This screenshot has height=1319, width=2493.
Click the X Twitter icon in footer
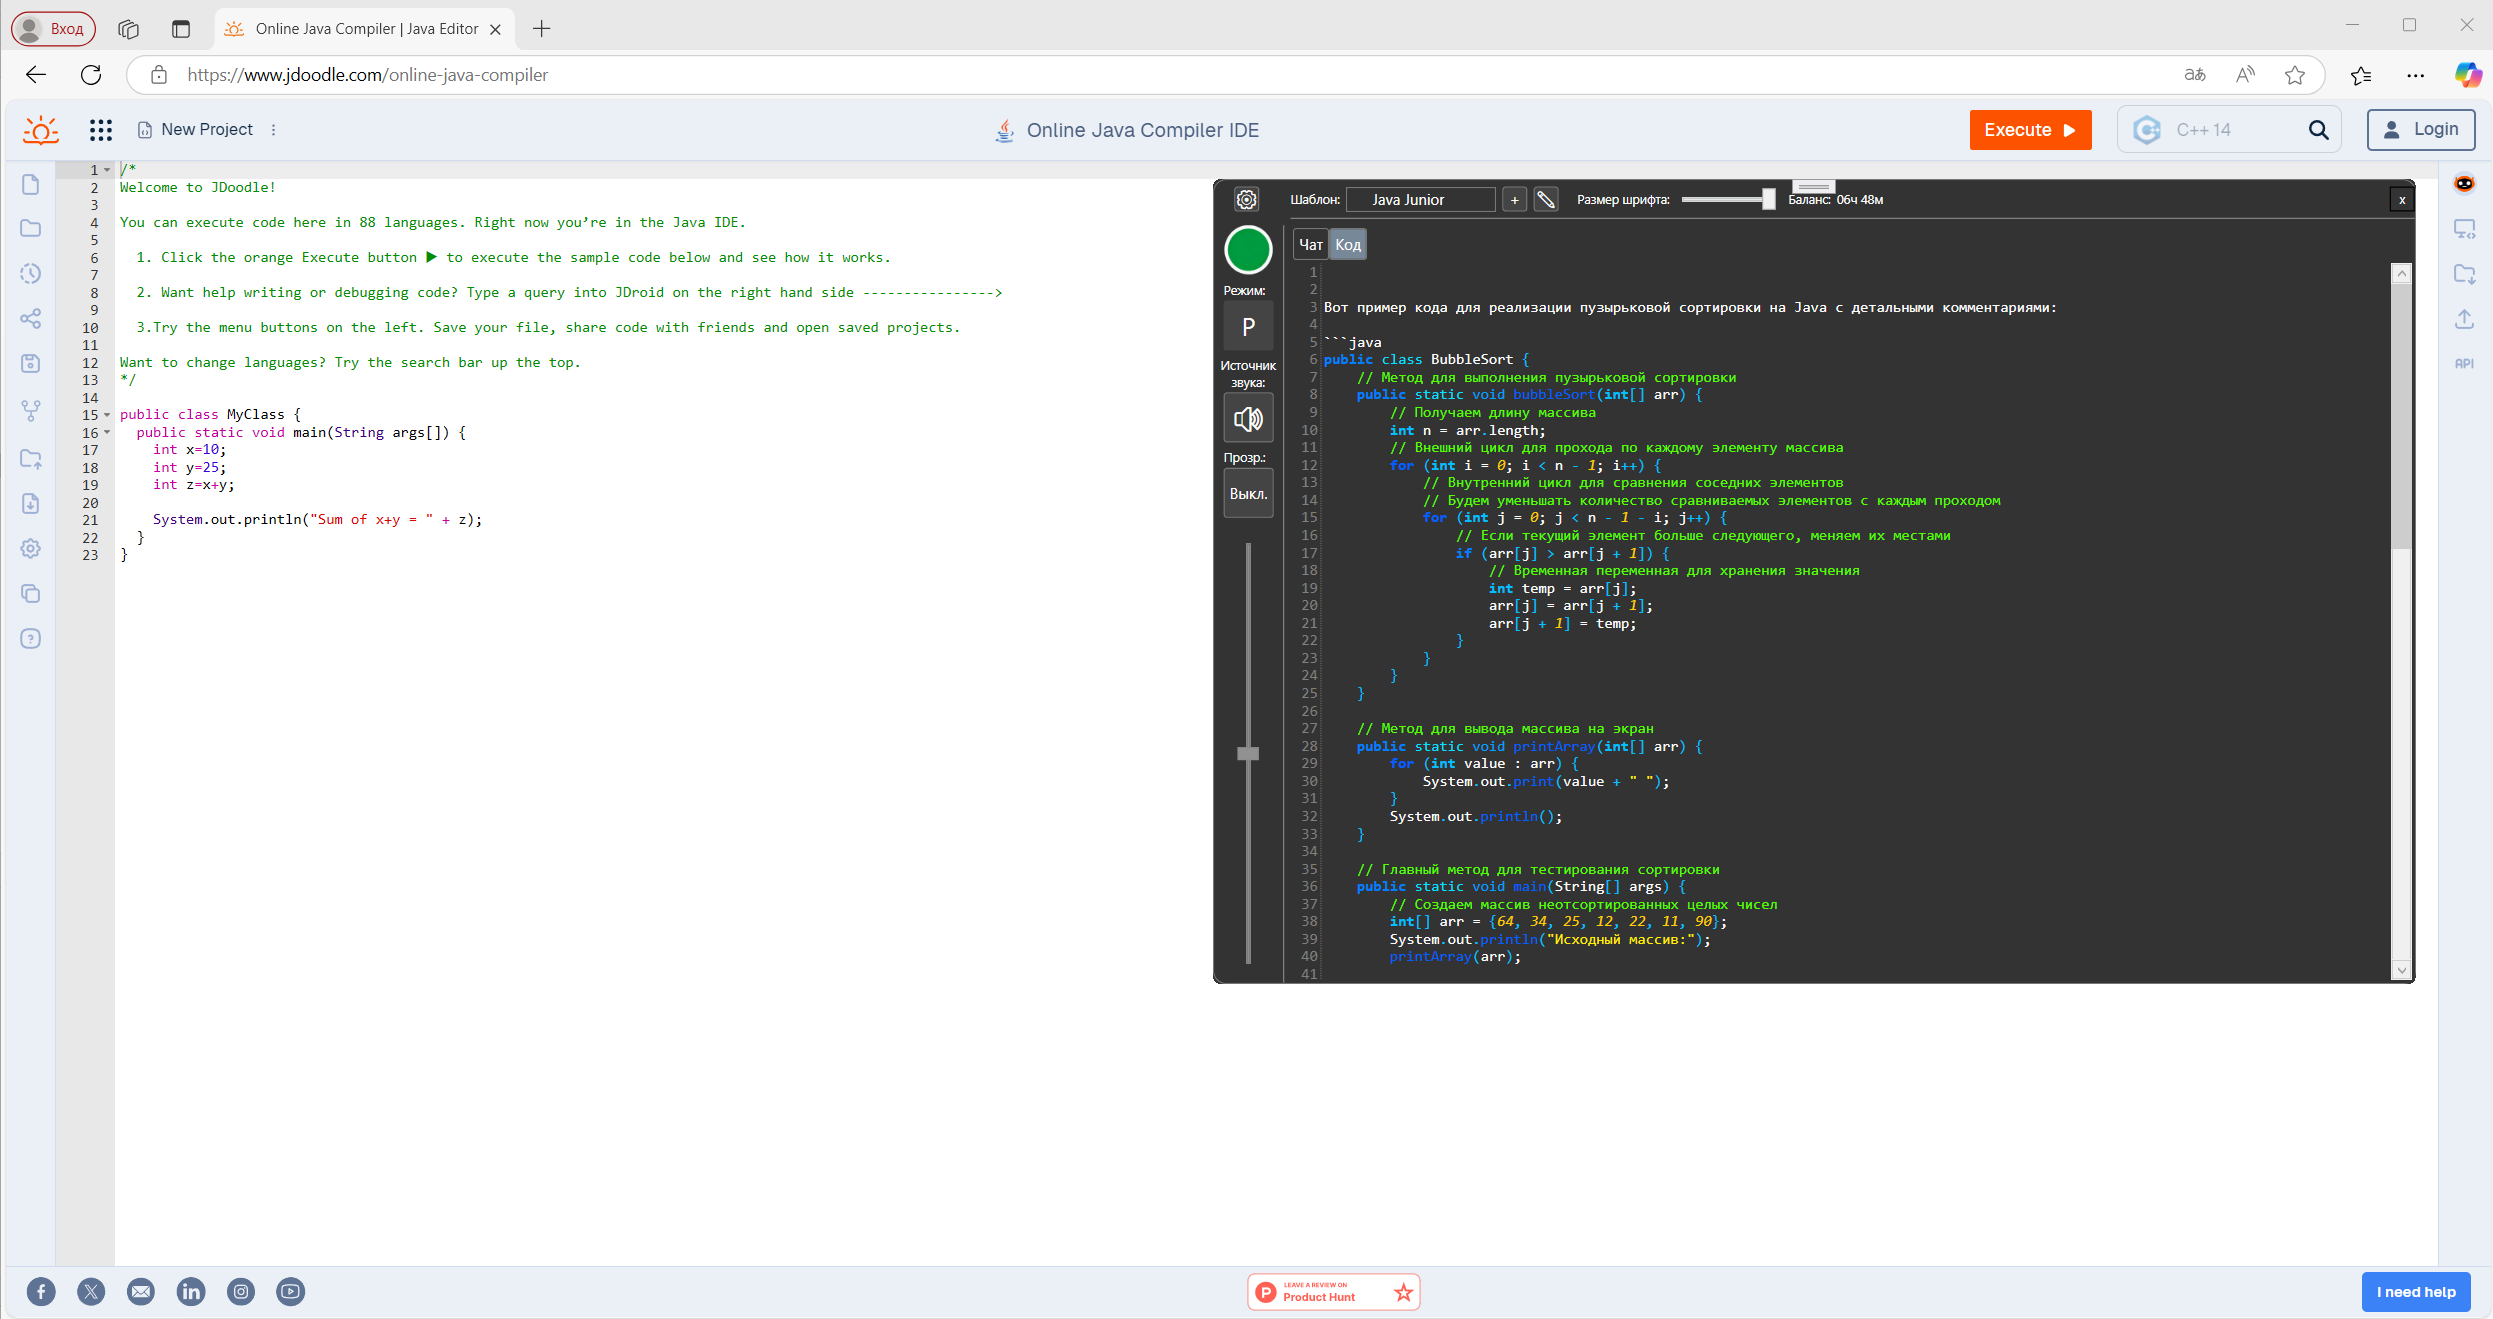pyautogui.click(x=91, y=1291)
